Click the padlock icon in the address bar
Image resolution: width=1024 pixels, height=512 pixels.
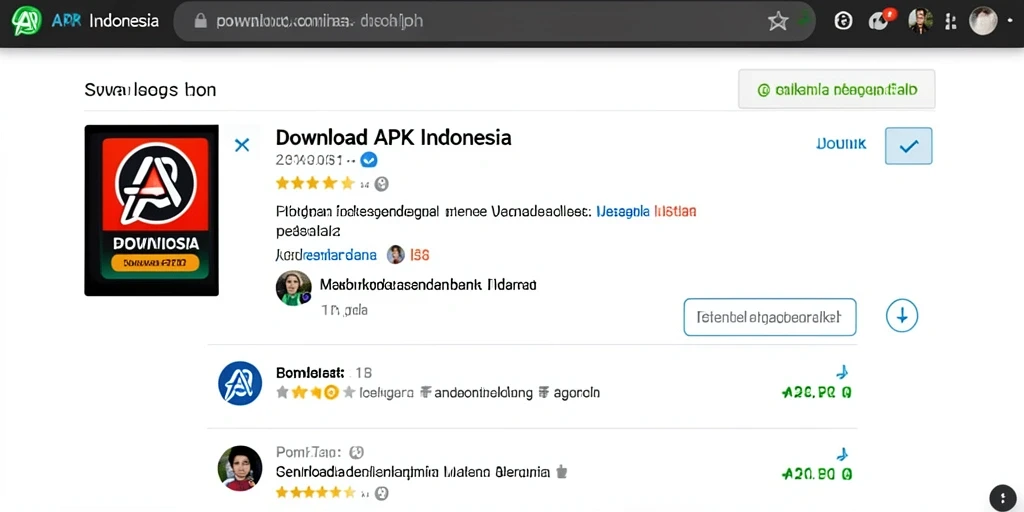pos(200,21)
